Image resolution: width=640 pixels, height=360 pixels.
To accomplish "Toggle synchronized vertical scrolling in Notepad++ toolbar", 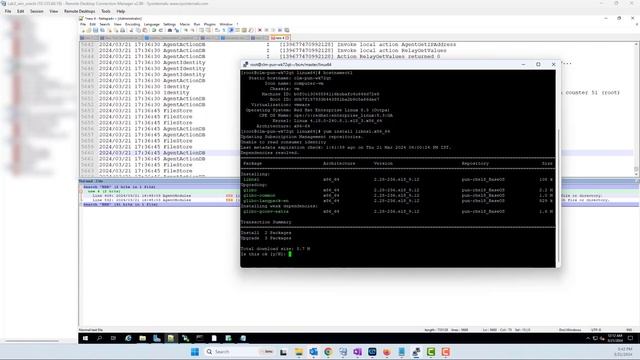I will pyautogui.click(x=201, y=30).
